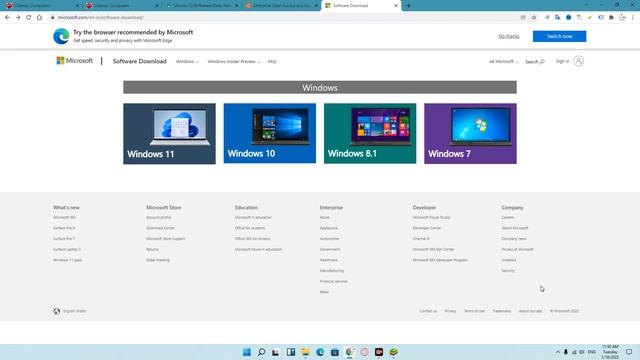Open the Download Center footer link

click(160, 228)
